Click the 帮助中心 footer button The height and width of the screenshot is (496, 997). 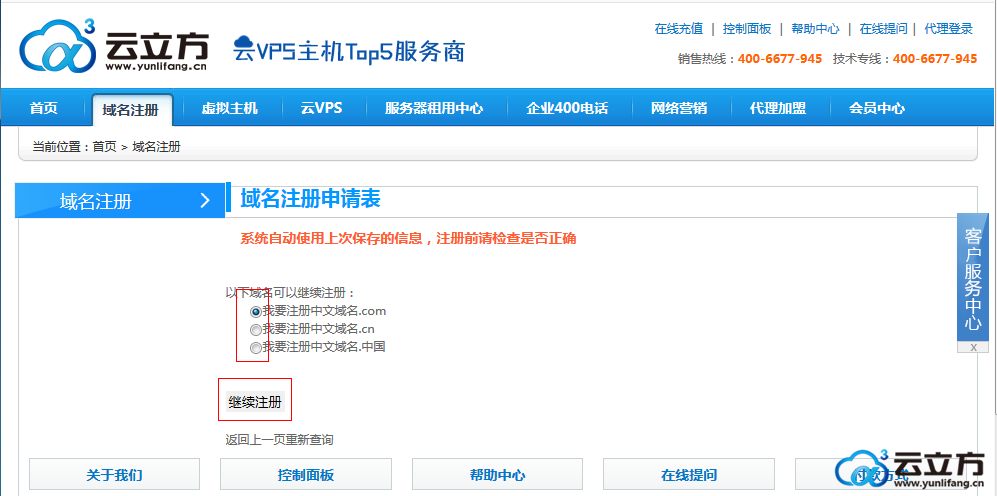click(x=497, y=475)
